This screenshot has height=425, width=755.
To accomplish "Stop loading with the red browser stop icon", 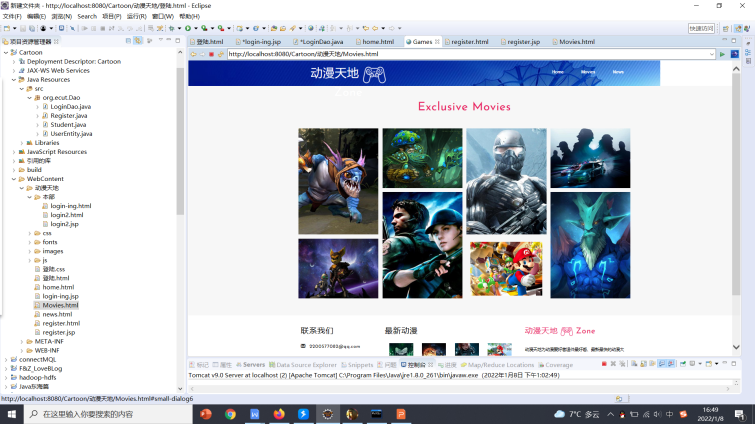I will click(211, 54).
